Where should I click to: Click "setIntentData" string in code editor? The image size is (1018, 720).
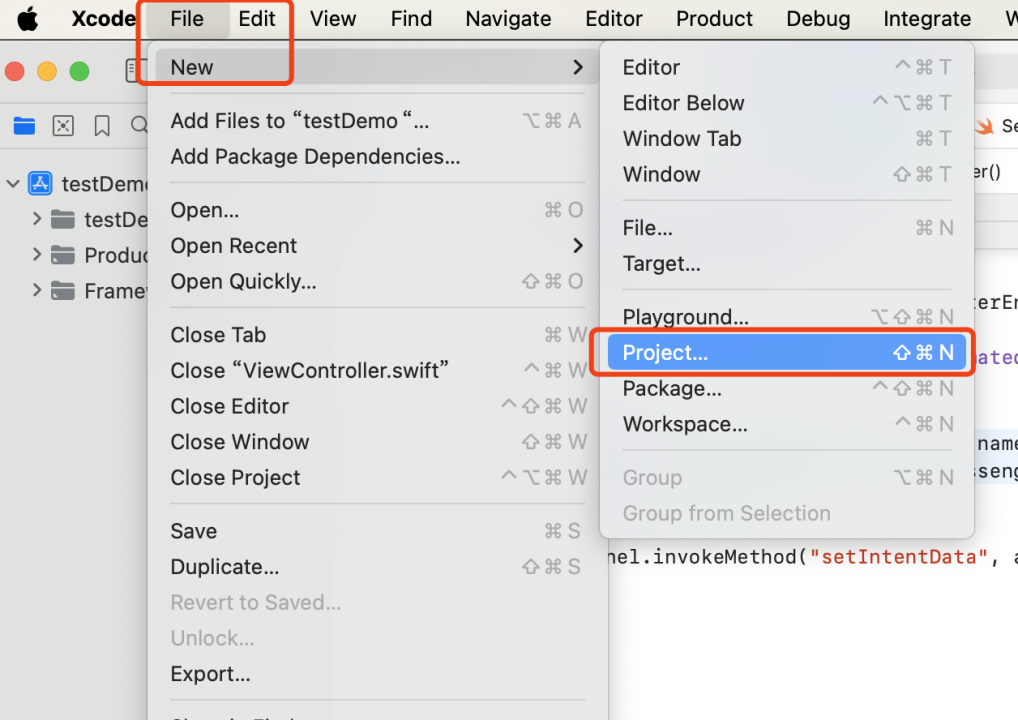tap(899, 557)
